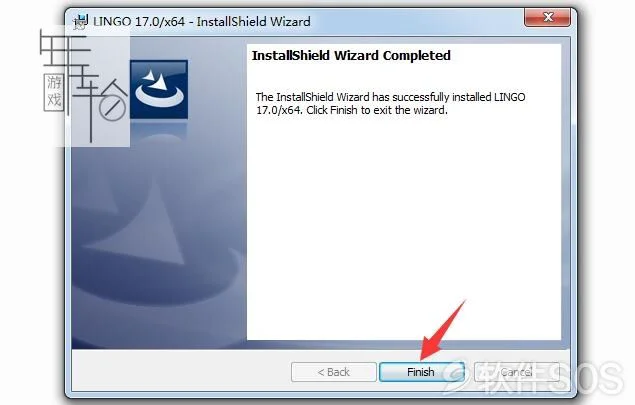Click the logo reflection under InstallShield image
Screen dimensions: 635x405
(159, 132)
